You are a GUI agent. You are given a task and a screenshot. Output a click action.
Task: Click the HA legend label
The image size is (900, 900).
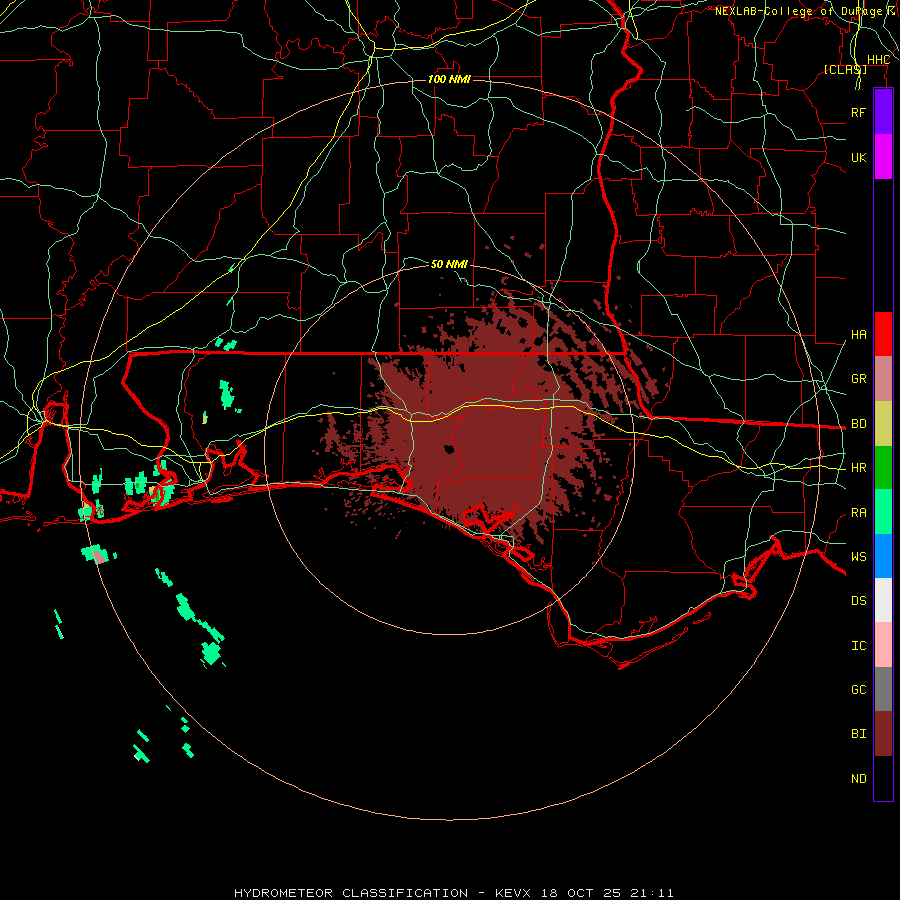point(858,335)
